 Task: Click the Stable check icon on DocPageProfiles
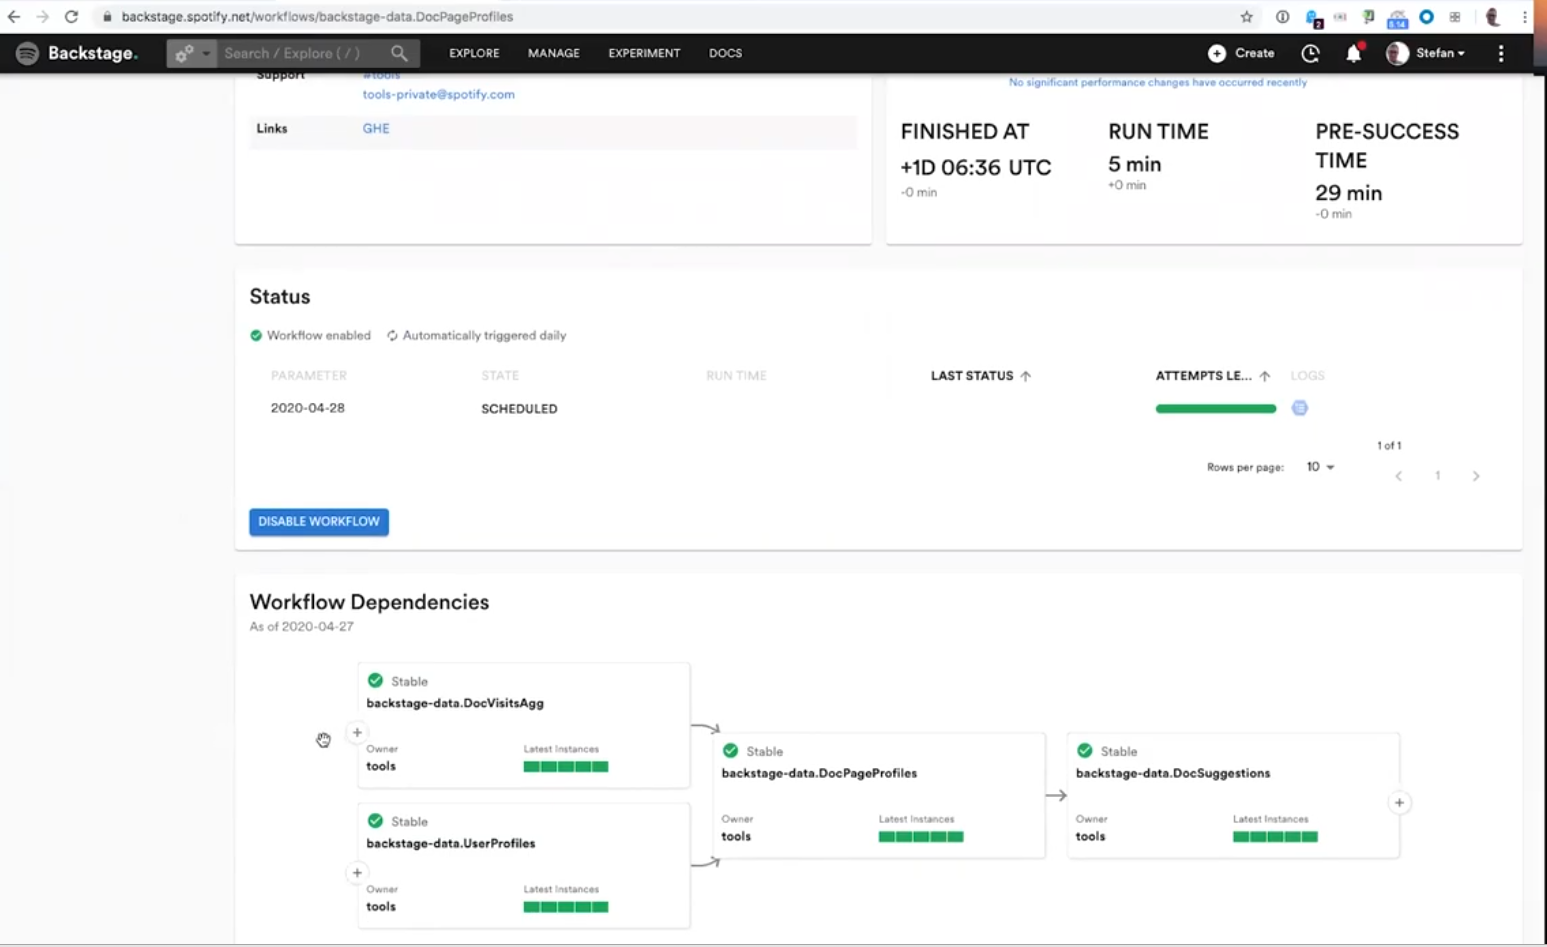click(x=730, y=751)
